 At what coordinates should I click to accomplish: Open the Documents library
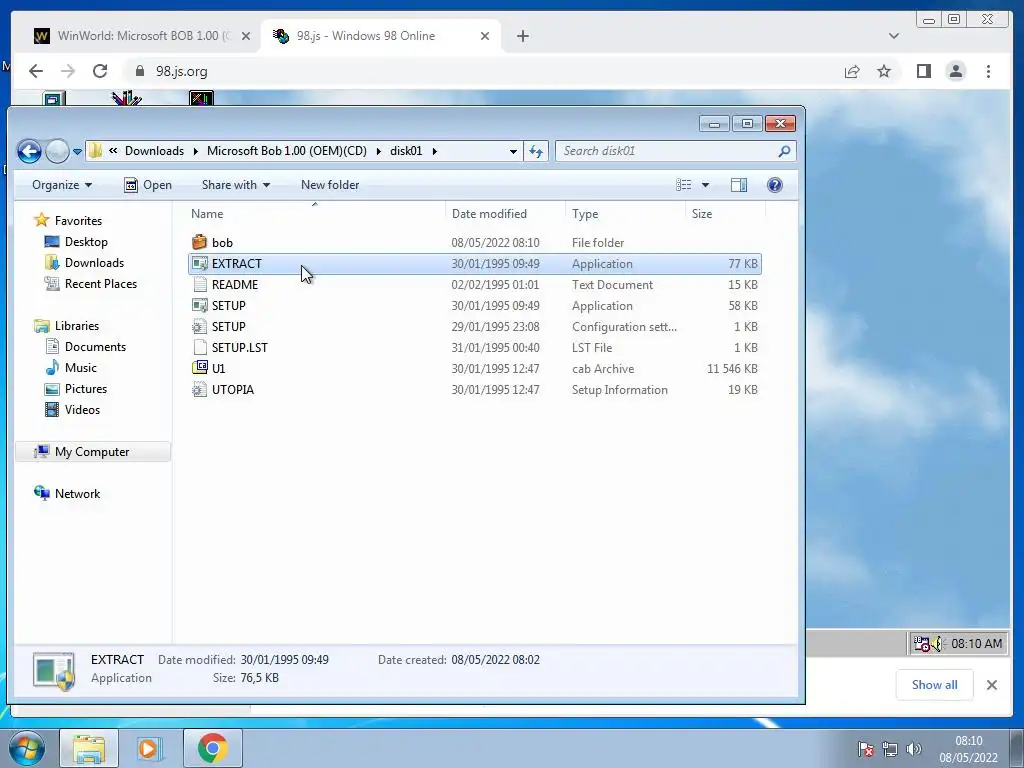click(x=95, y=347)
